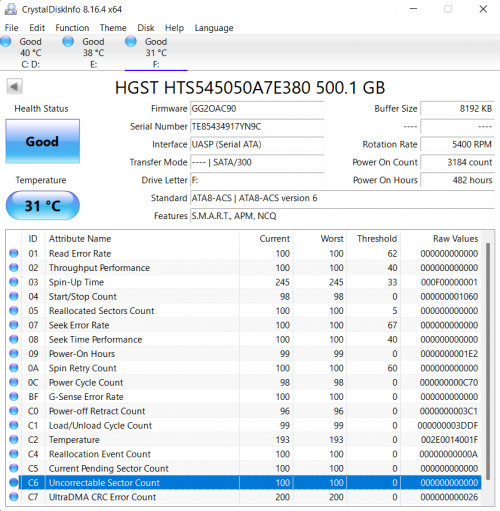The width and height of the screenshot is (500, 511).
Task: Click the Current column header
Action: [x=266, y=239]
